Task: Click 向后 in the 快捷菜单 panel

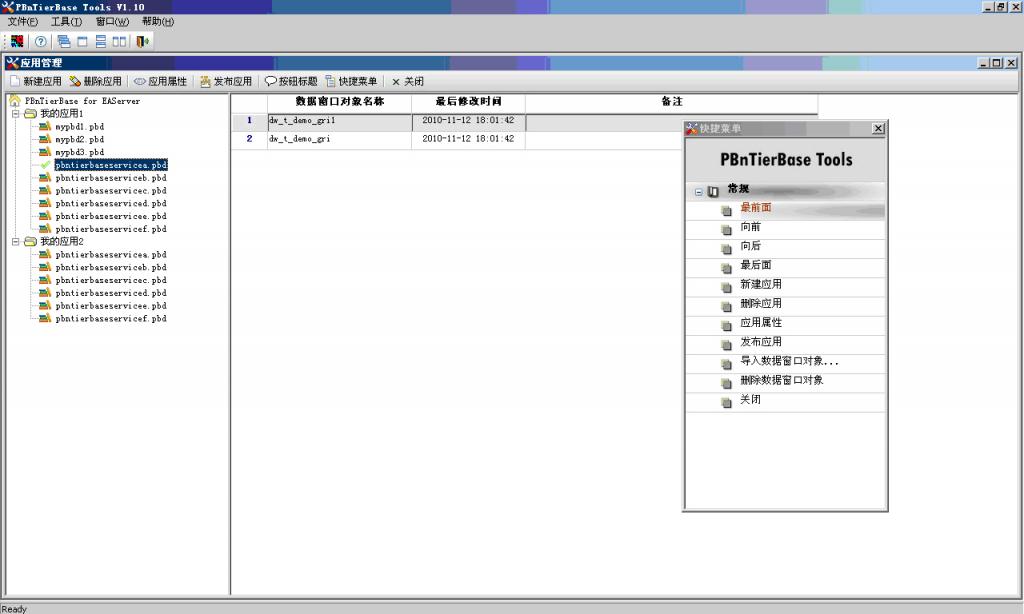Action: [750, 246]
